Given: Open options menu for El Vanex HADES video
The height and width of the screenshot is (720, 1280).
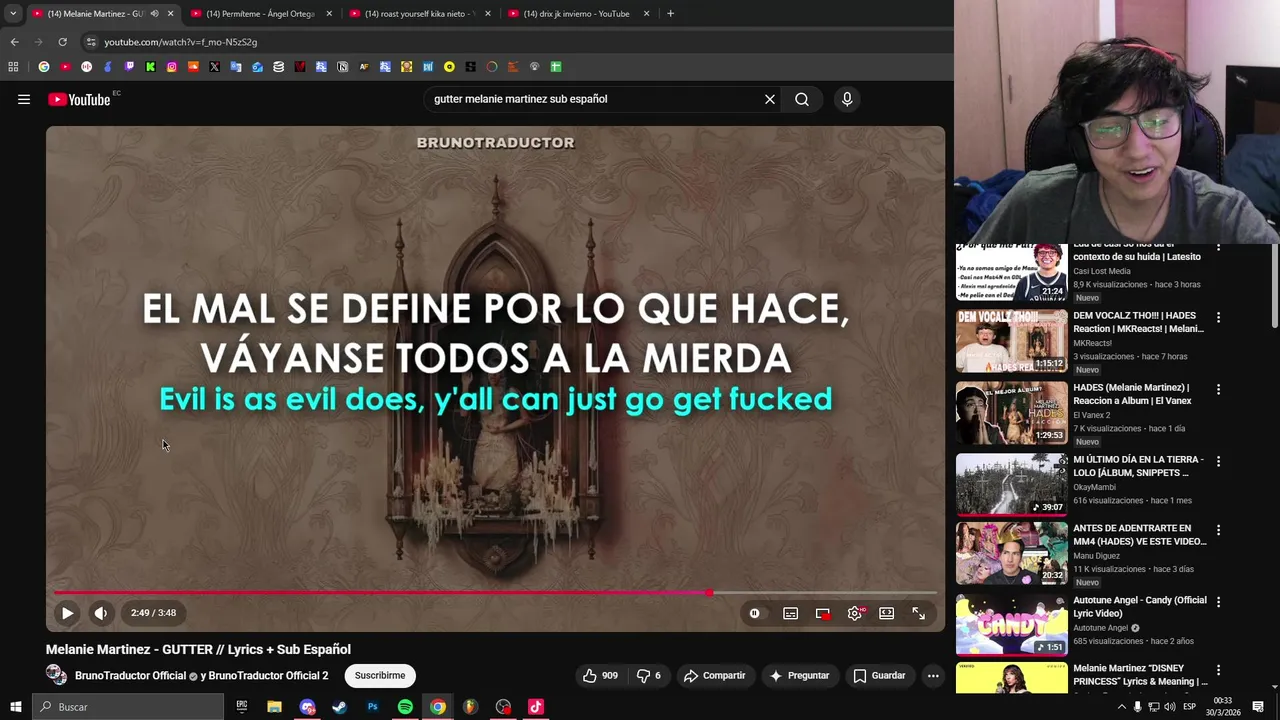Looking at the screenshot, I should point(1218,389).
